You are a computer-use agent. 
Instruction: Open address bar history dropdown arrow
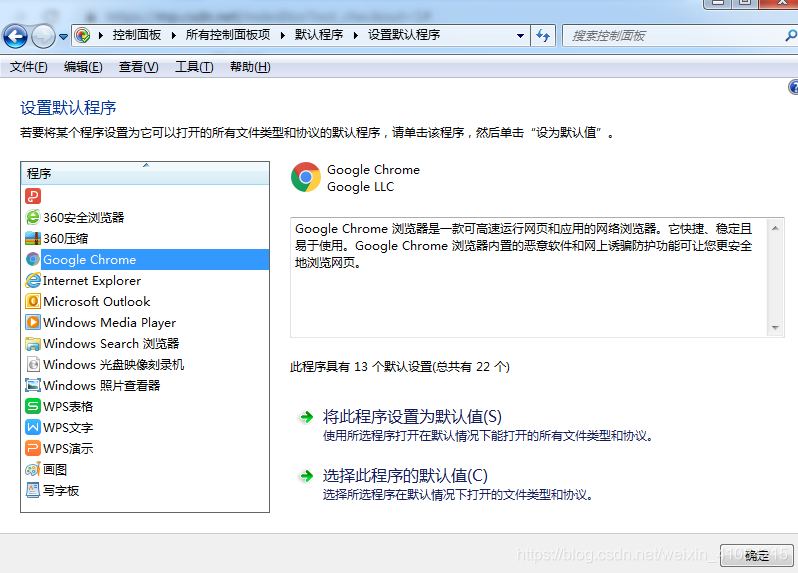[520, 36]
